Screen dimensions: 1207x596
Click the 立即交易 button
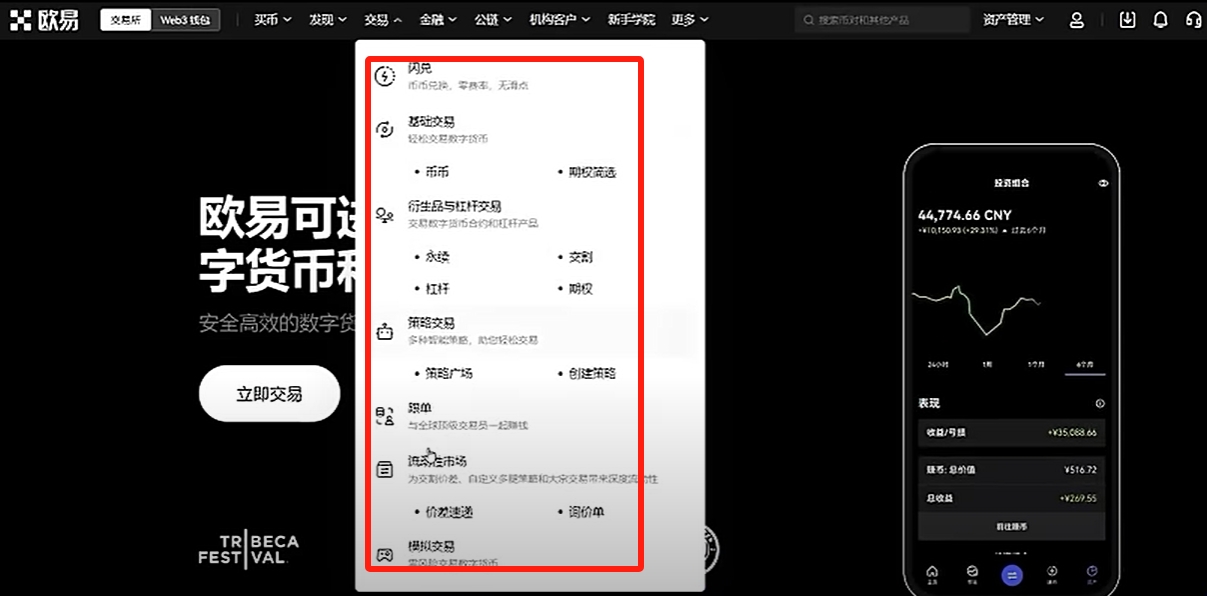269,394
